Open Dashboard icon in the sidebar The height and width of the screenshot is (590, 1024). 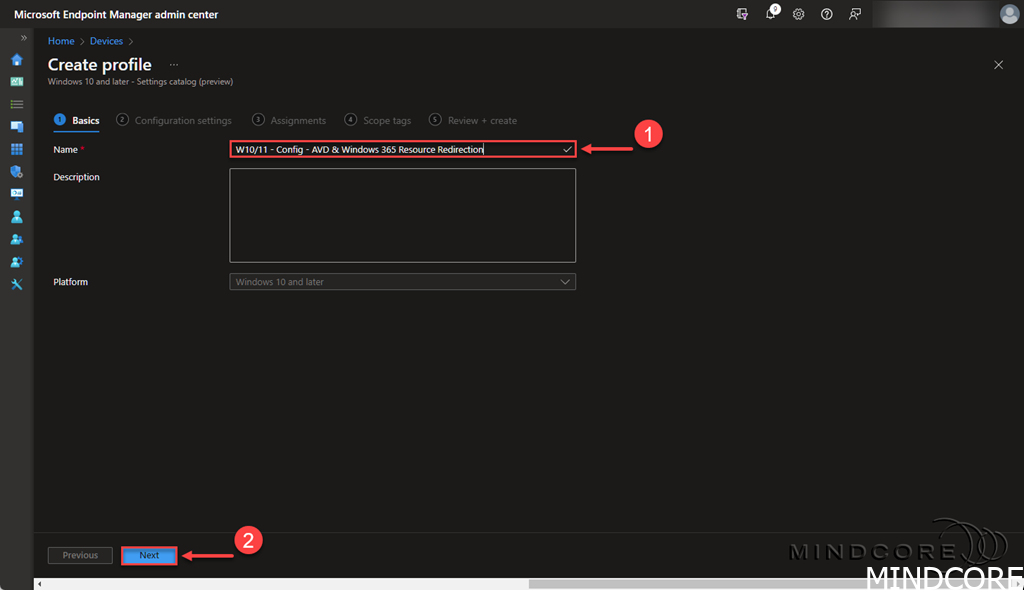click(x=16, y=81)
